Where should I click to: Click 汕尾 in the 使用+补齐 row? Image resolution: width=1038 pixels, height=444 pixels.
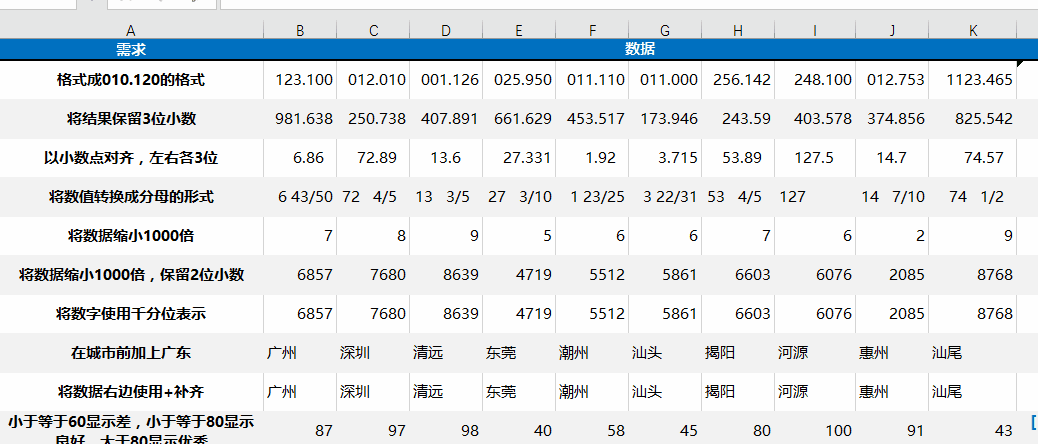[x=972, y=392]
